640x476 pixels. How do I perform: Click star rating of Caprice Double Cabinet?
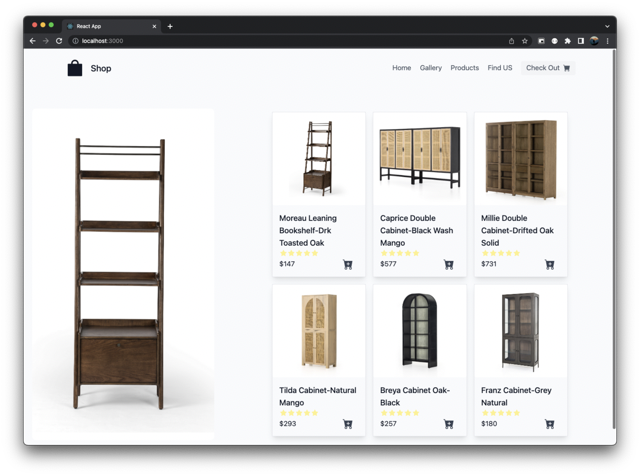(400, 253)
